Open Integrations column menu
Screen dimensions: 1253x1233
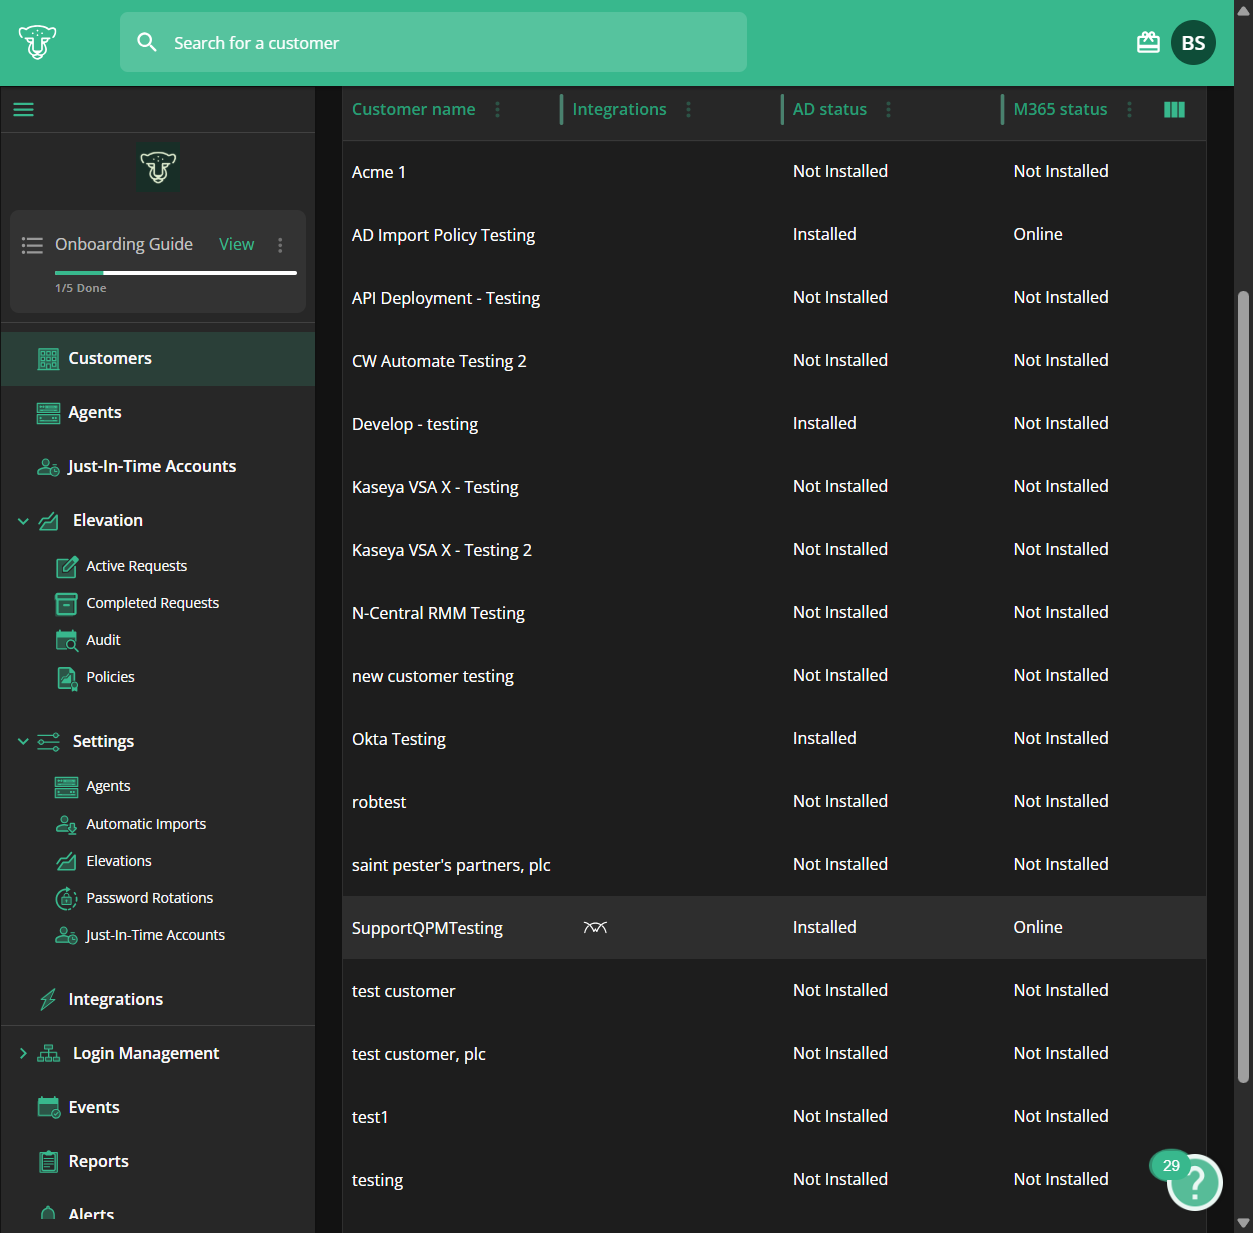(x=688, y=110)
